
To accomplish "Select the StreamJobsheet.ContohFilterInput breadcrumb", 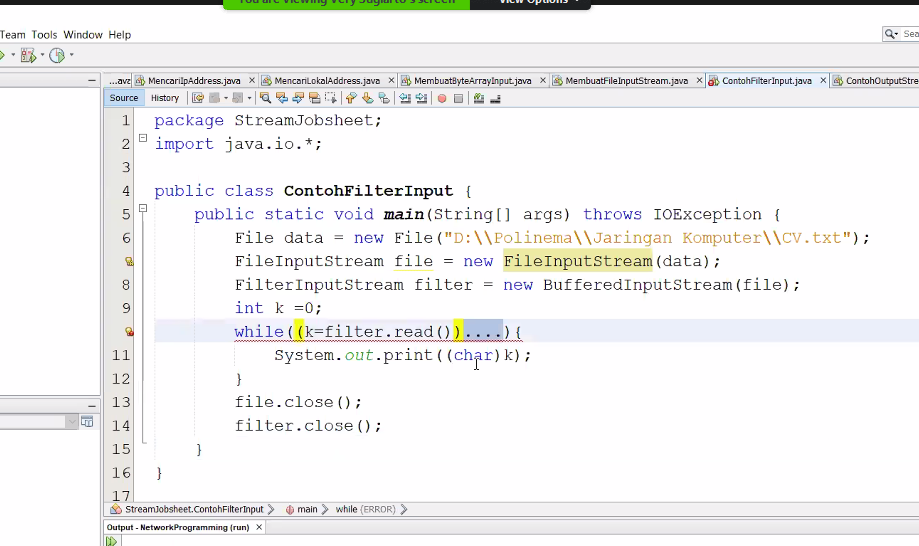I will pos(194,509).
